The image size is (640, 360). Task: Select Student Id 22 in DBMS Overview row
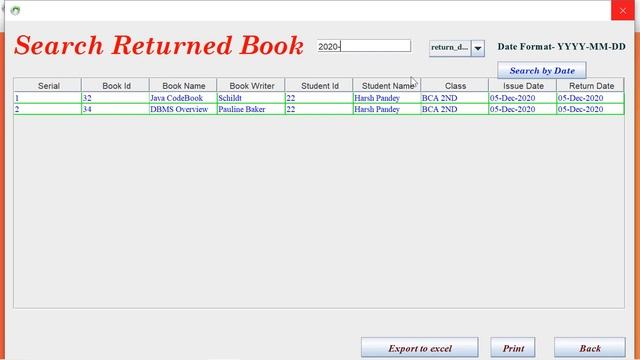(x=319, y=109)
